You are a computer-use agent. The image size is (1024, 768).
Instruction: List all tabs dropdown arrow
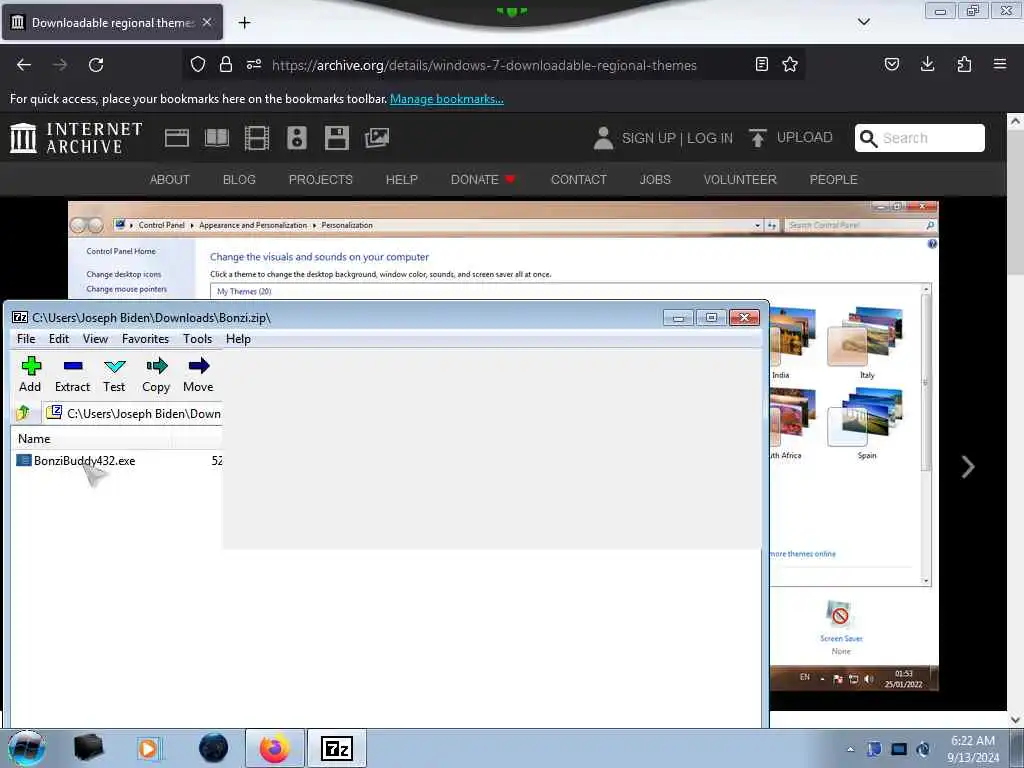tap(863, 22)
